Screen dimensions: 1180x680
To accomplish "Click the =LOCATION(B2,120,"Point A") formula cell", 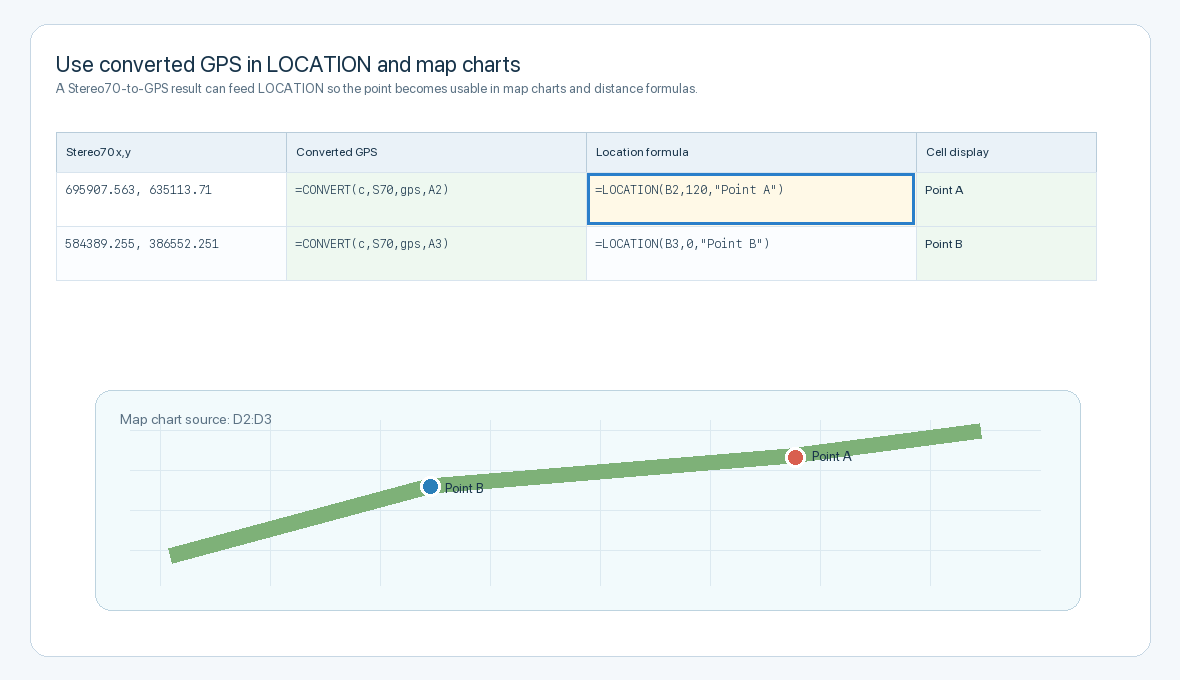I will point(751,199).
